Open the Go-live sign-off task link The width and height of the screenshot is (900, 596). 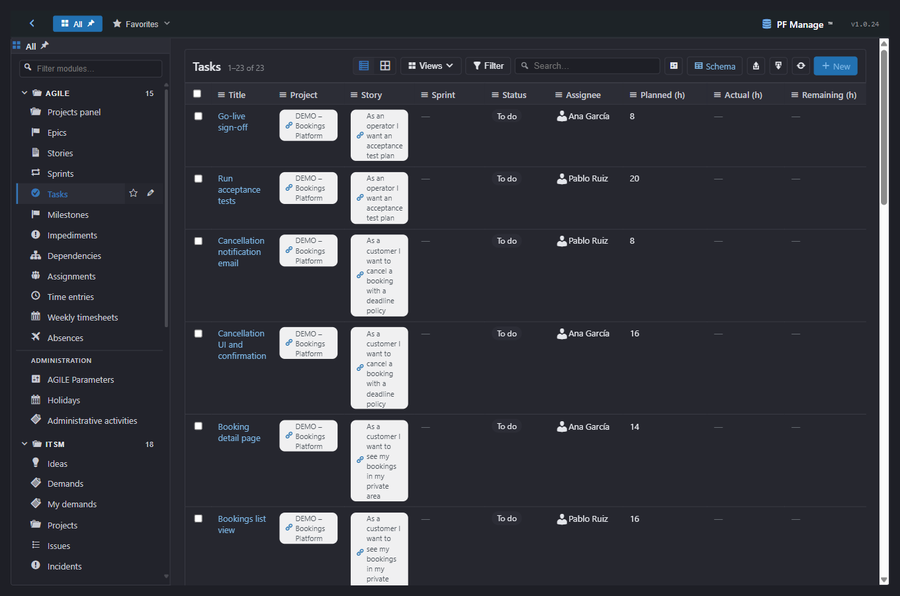pyautogui.click(x=232, y=122)
